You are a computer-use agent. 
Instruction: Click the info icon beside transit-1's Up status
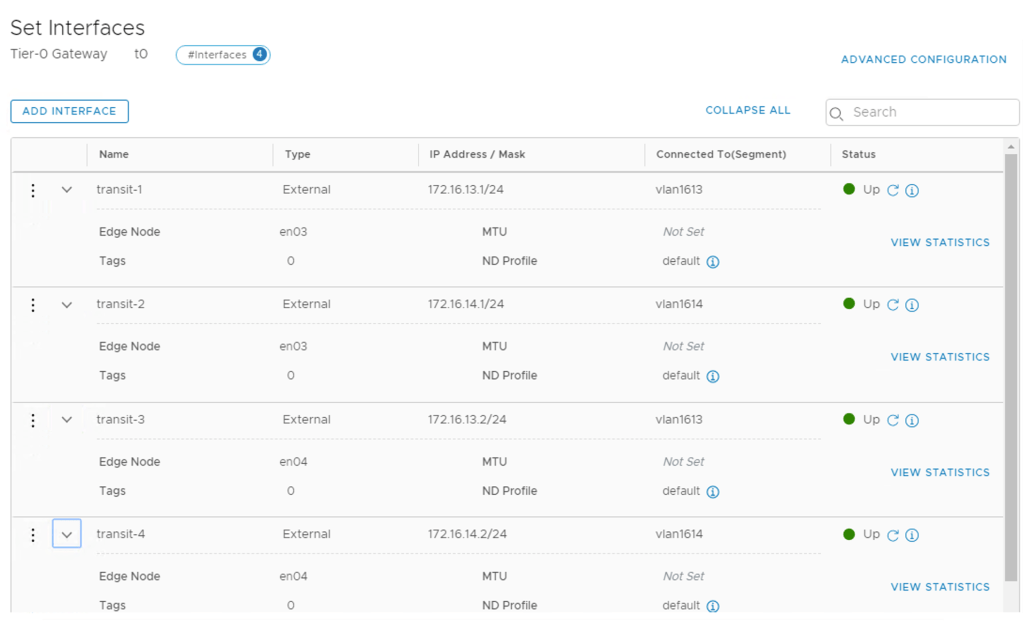click(x=911, y=189)
